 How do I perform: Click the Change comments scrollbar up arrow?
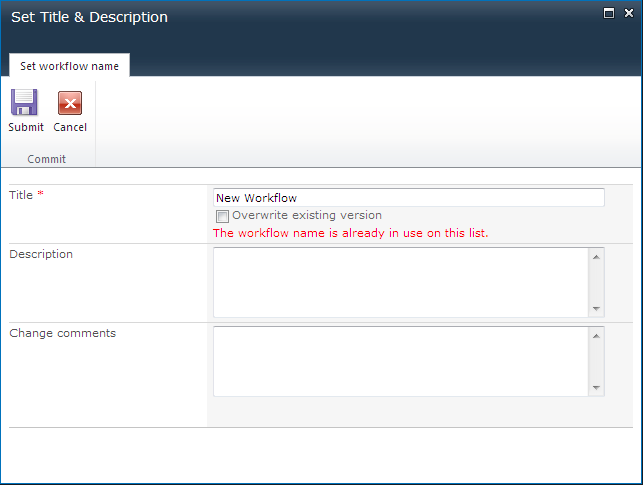click(596, 336)
